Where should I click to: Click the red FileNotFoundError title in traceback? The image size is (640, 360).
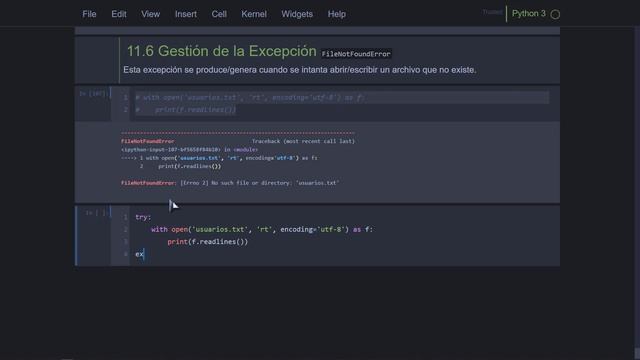click(147, 141)
